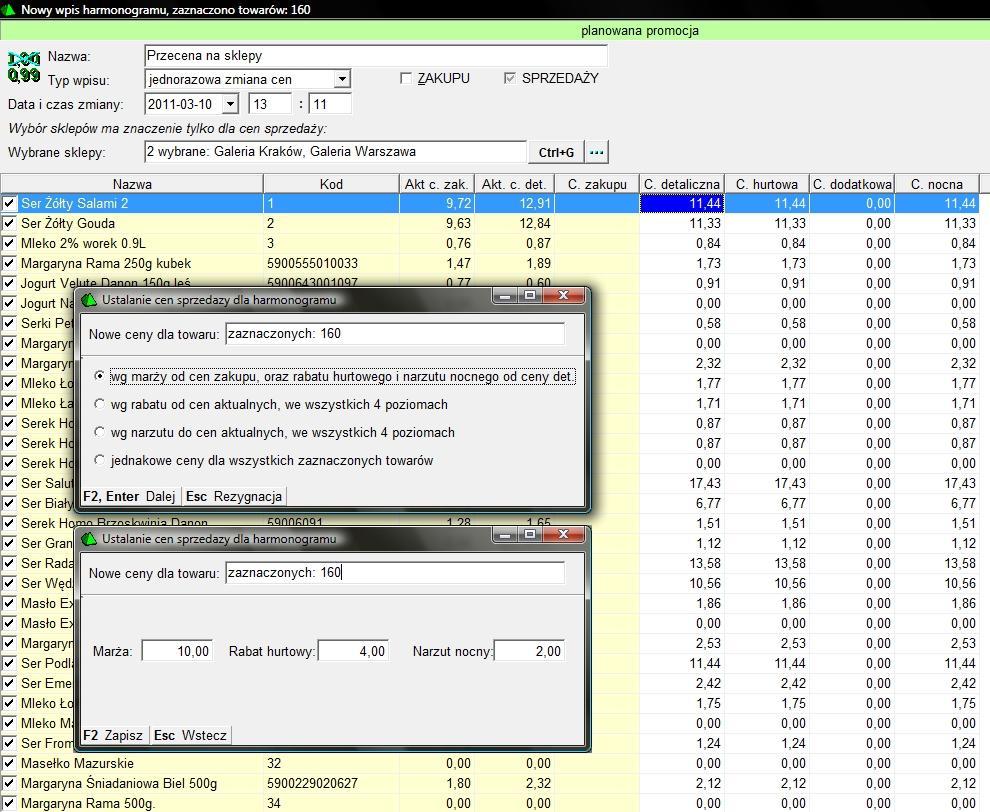Pick 'jednakowe ceny dla wszystkich zaznaczonych towarów'
Viewport: 990px width, 812px height.
99,460
